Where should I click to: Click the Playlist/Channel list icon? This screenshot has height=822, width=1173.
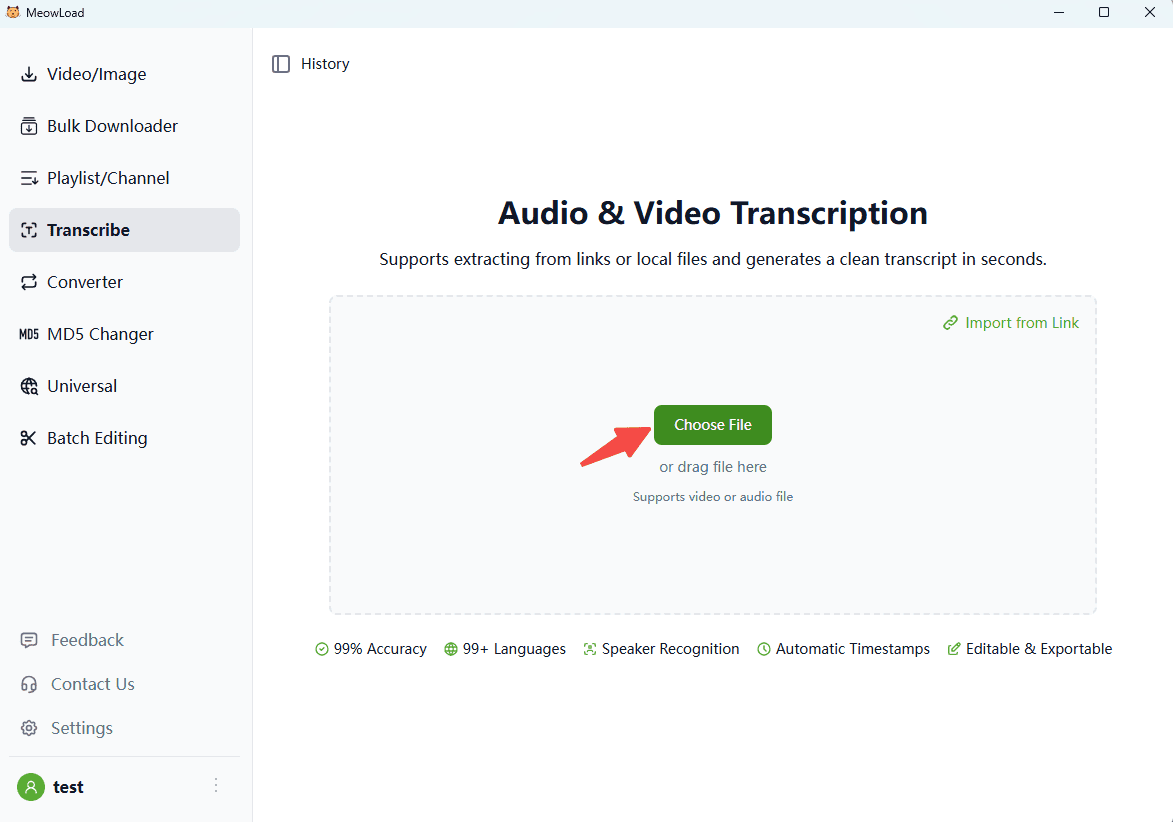29,178
